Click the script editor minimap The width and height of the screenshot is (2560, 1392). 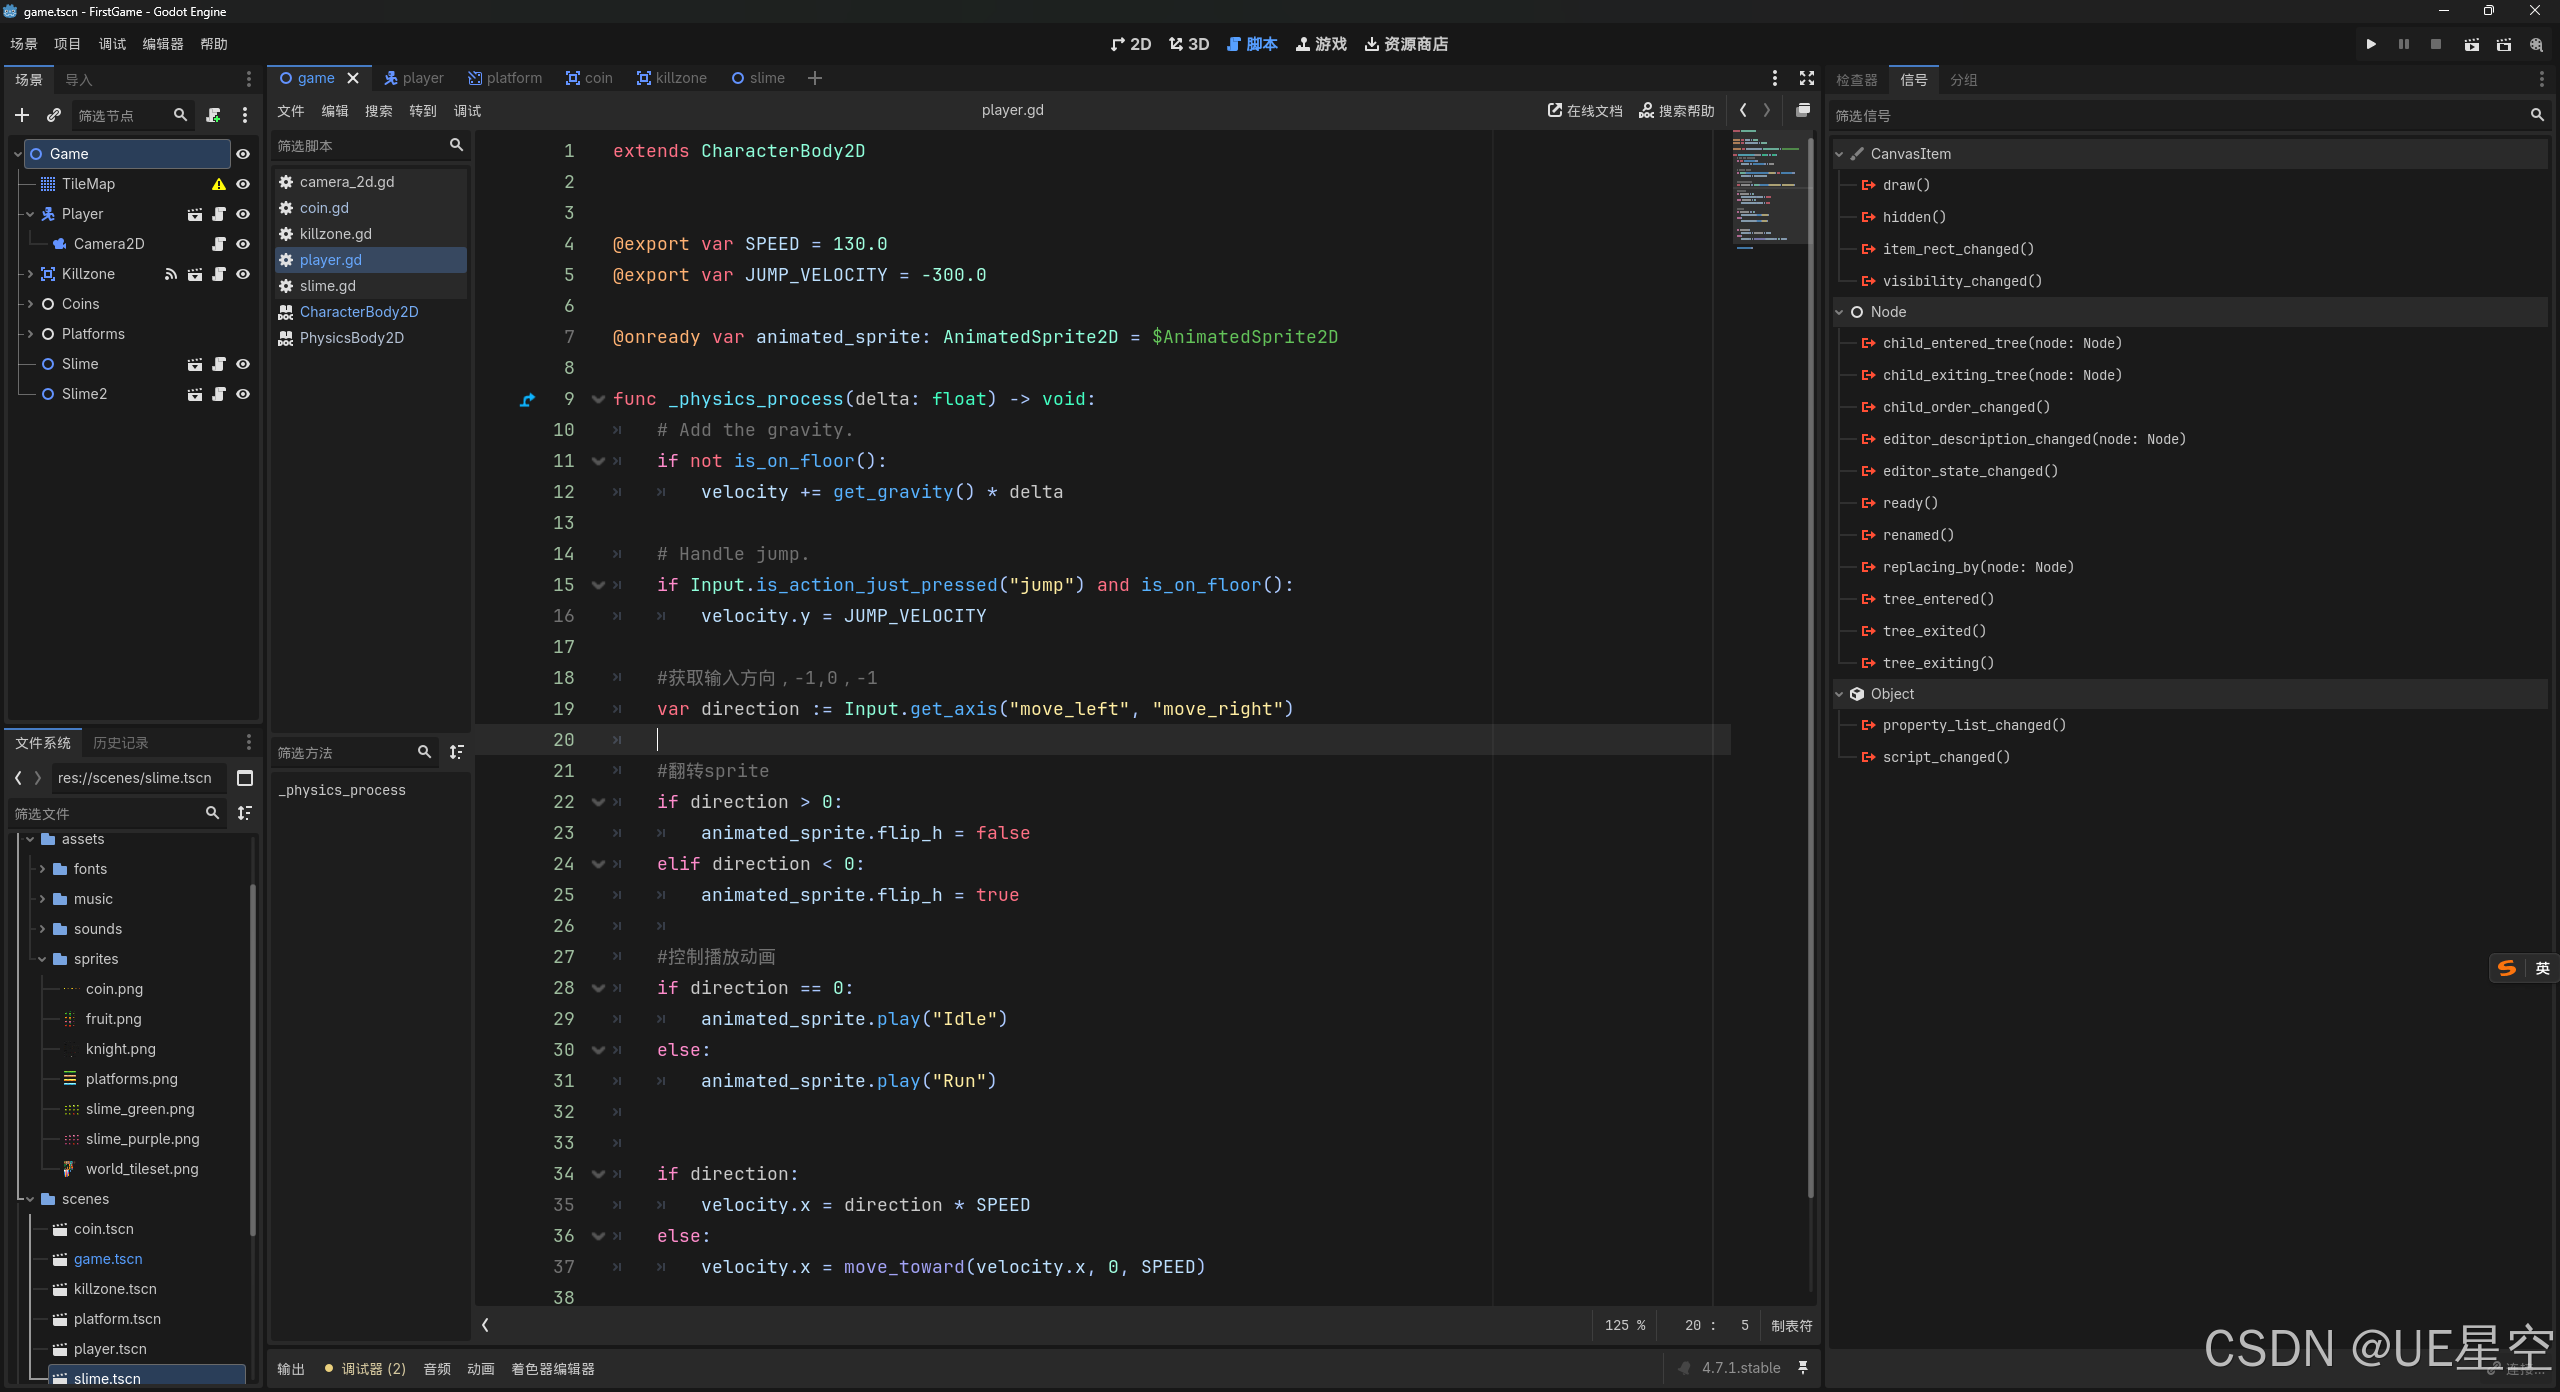point(1770,190)
